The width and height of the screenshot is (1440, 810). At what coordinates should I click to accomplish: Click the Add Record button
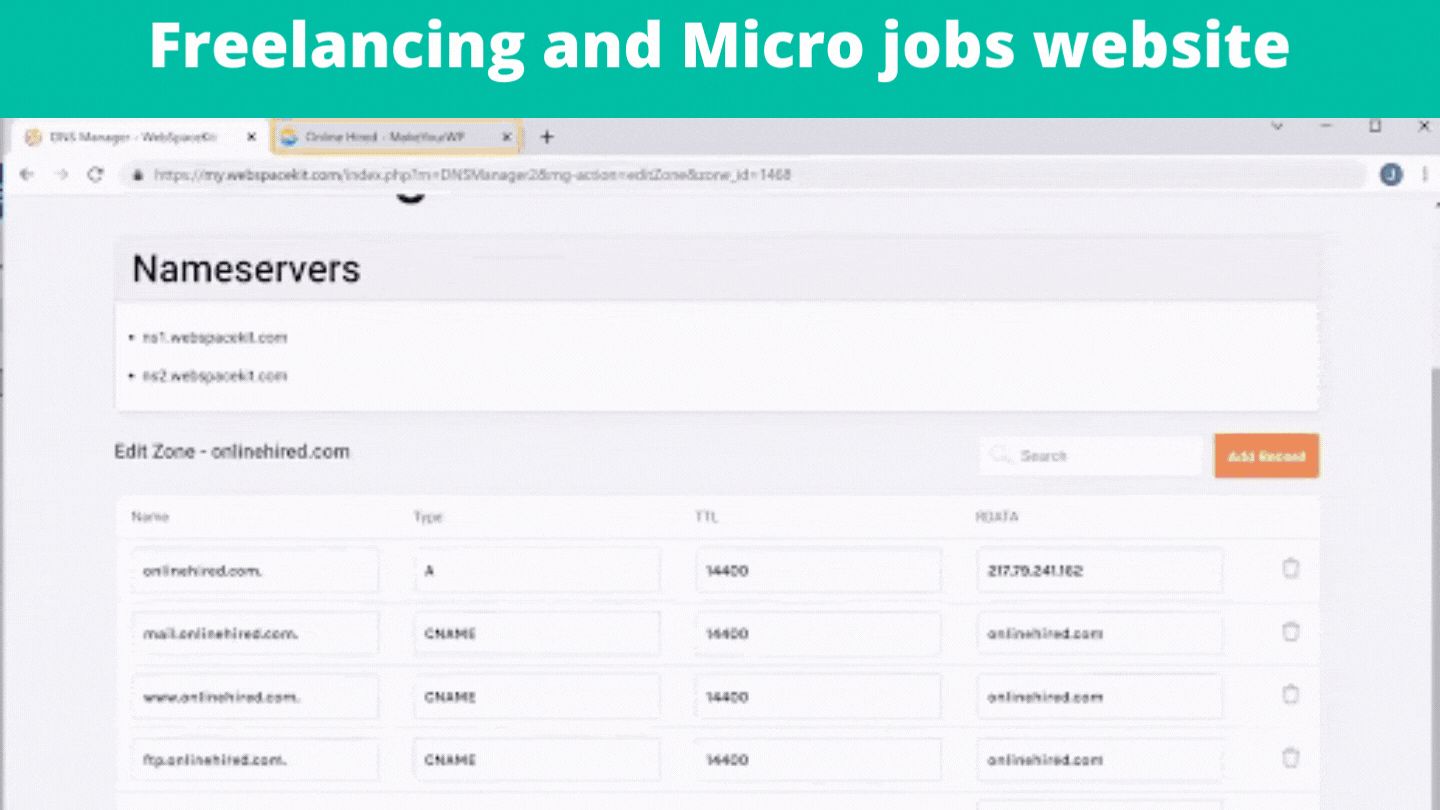[x=1266, y=455]
